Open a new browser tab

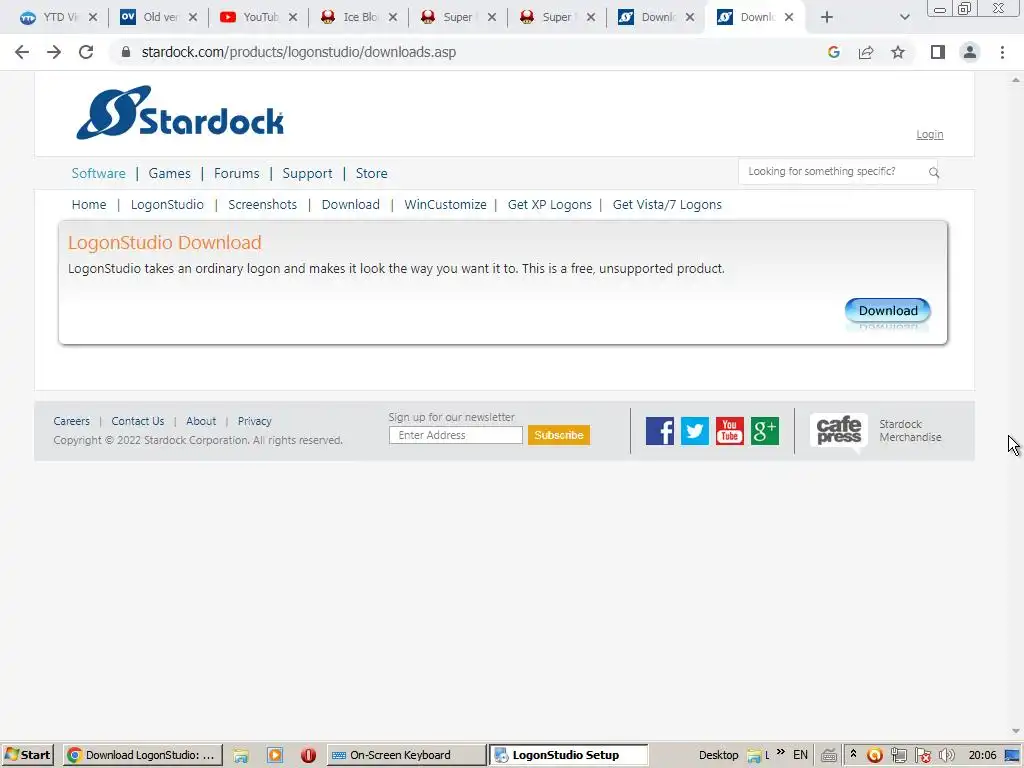827,17
